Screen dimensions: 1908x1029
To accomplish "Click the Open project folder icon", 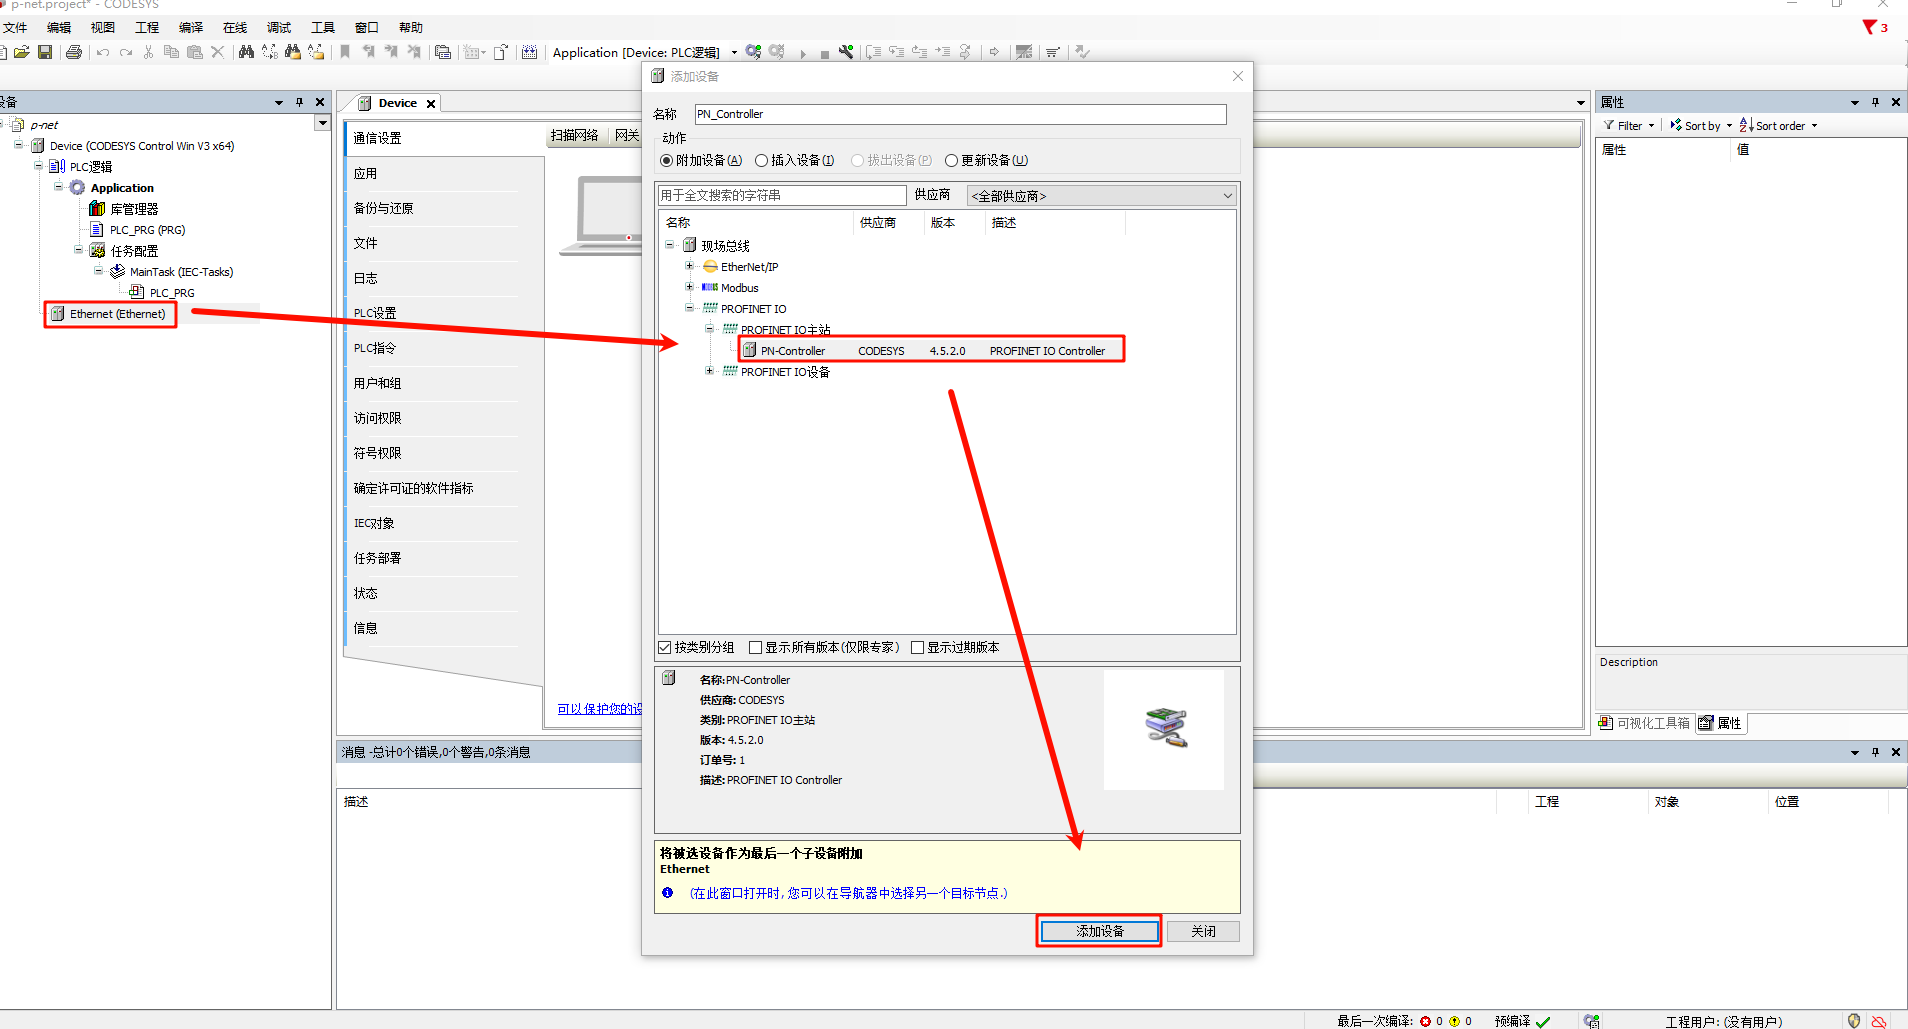I will coord(21,52).
